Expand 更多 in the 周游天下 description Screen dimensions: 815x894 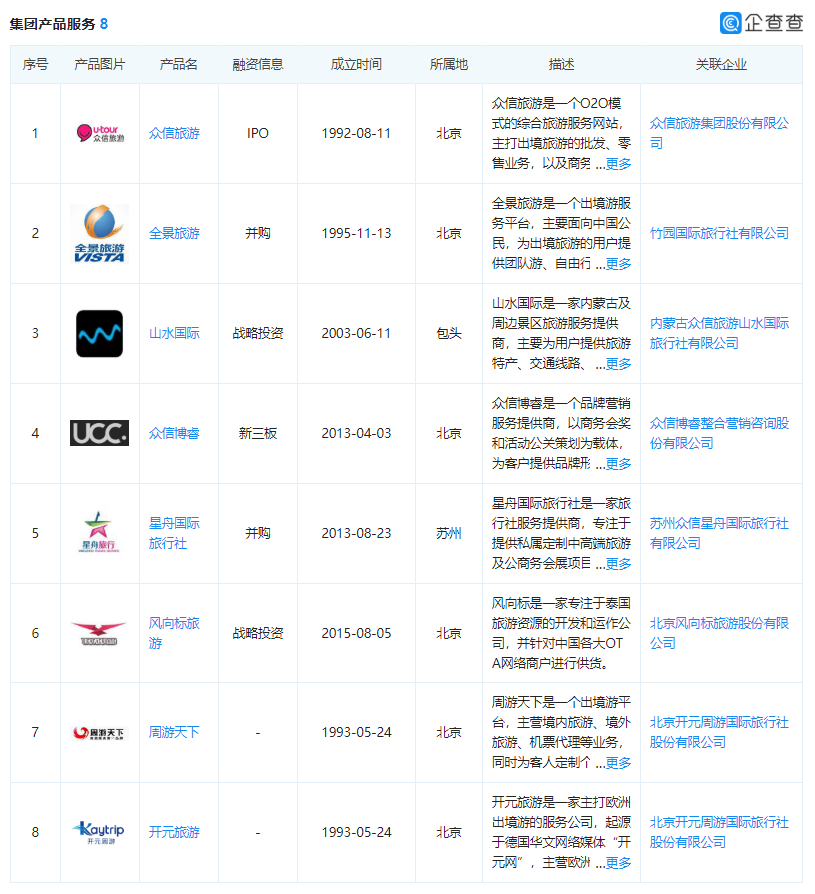(x=618, y=763)
